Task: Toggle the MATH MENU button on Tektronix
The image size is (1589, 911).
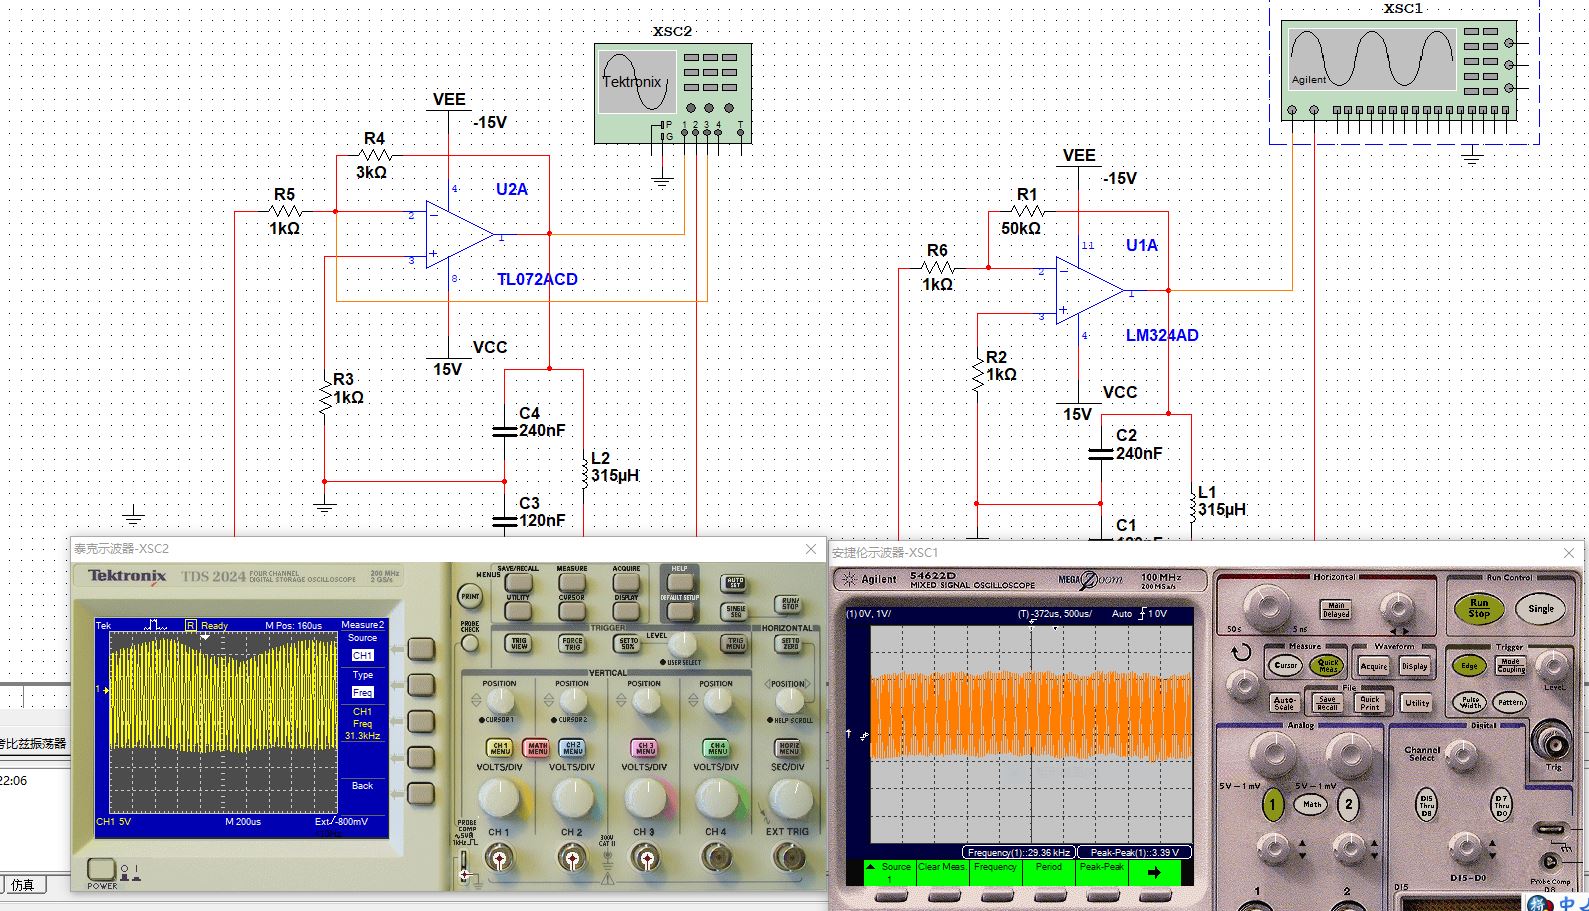Action: point(537,747)
